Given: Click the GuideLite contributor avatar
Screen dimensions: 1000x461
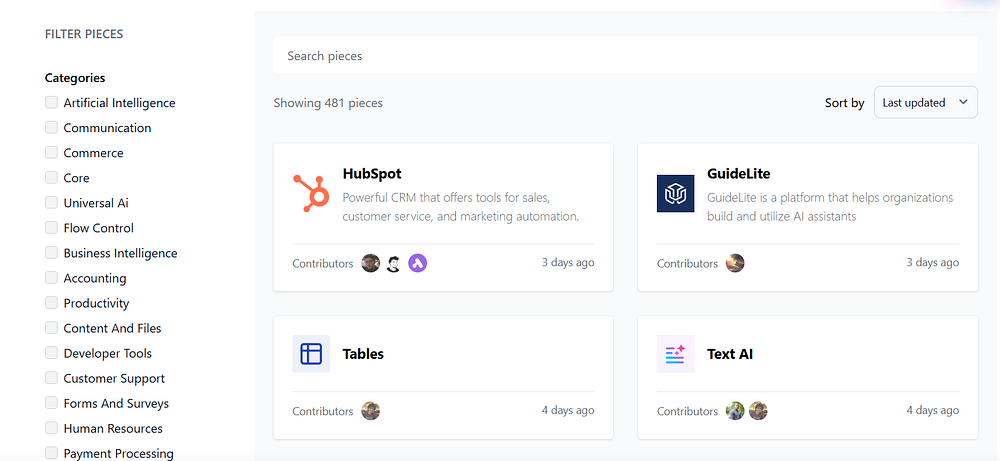Looking at the screenshot, I should click(x=735, y=263).
